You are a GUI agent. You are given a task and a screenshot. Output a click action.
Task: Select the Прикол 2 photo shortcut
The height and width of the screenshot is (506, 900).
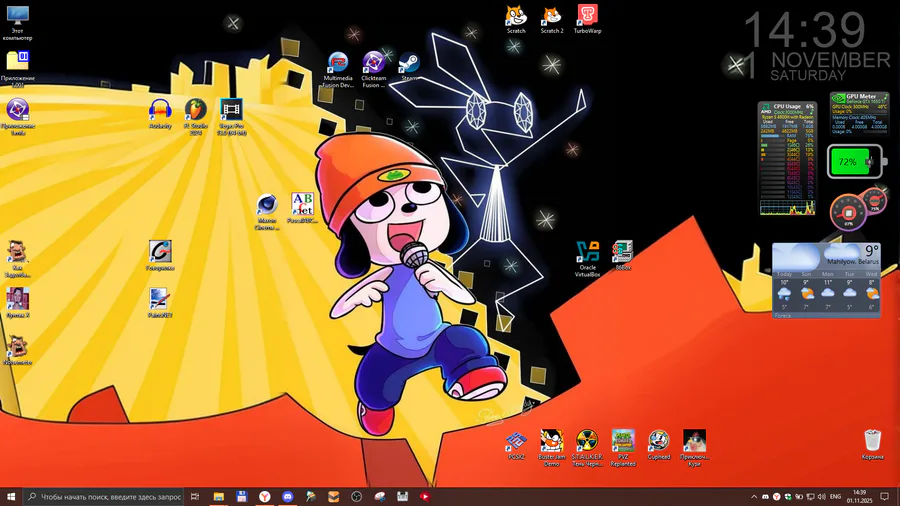point(18,303)
